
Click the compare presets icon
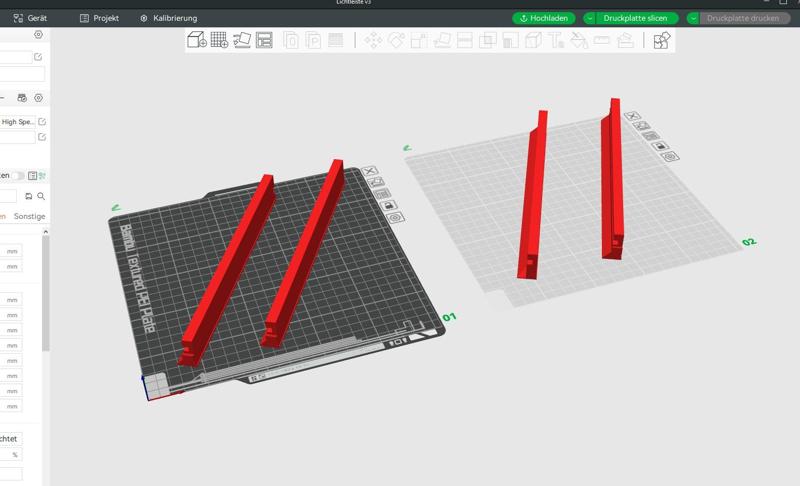click(33, 176)
